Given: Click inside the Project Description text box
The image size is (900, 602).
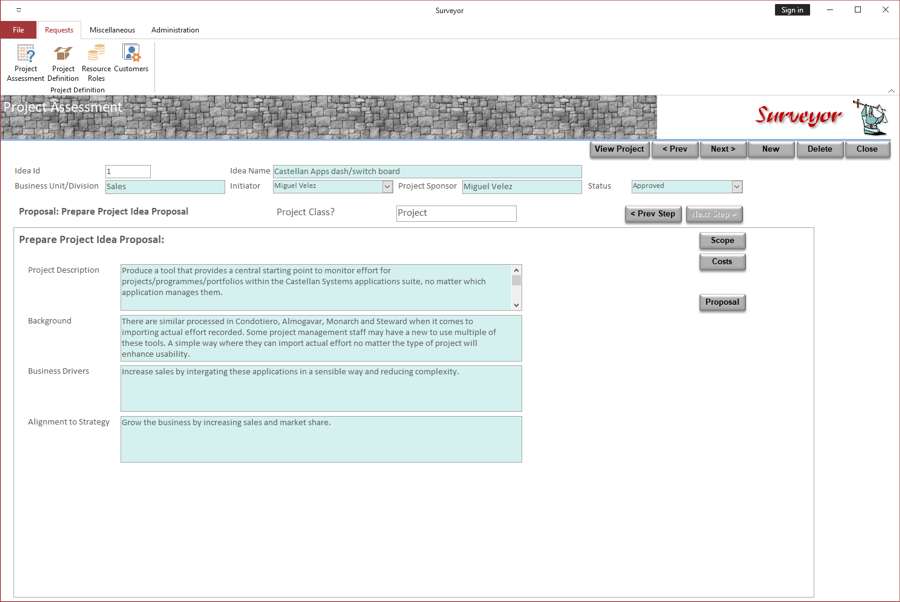Looking at the screenshot, I should coord(316,288).
